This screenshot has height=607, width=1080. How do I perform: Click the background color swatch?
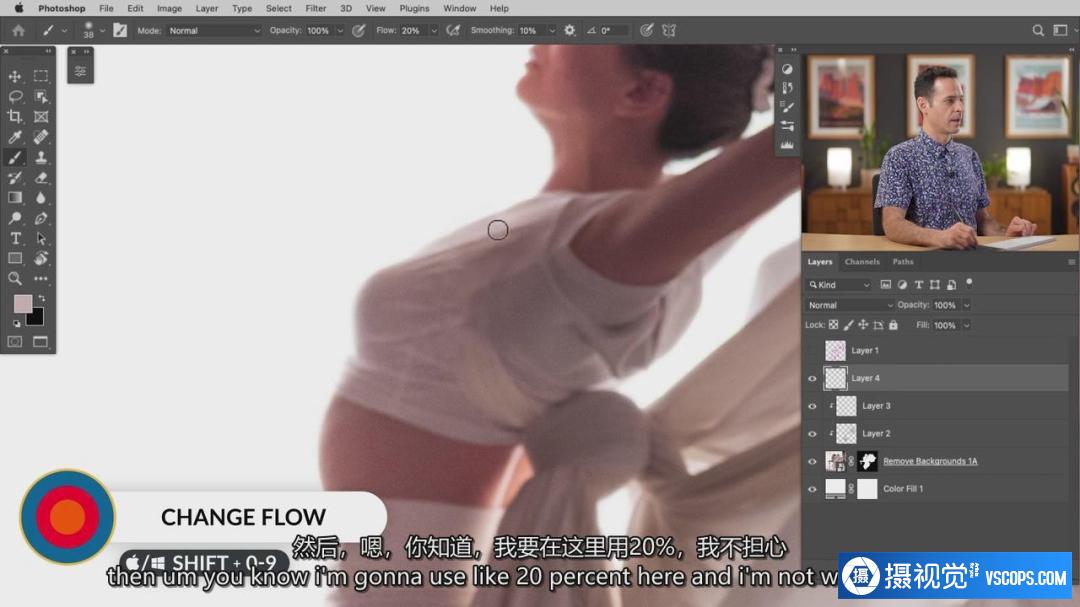click(37, 318)
